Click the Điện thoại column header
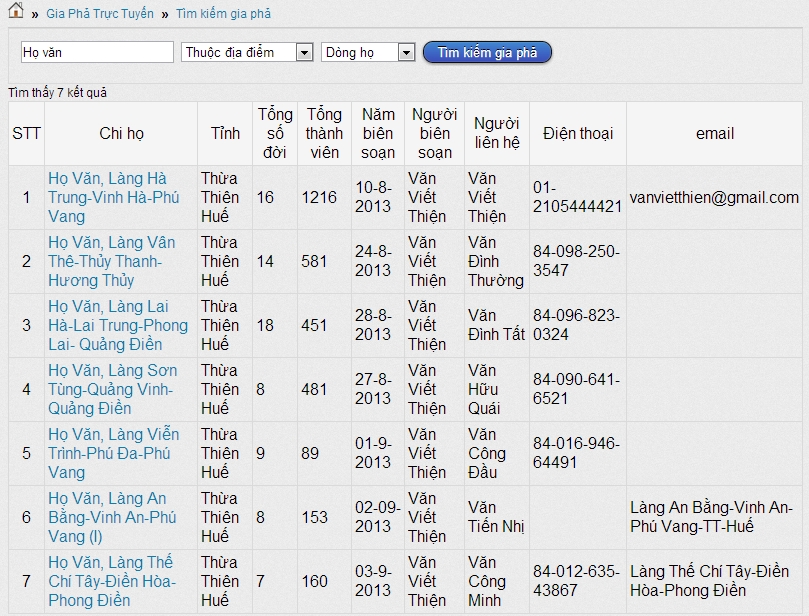The image size is (809, 616). tap(578, 133)
